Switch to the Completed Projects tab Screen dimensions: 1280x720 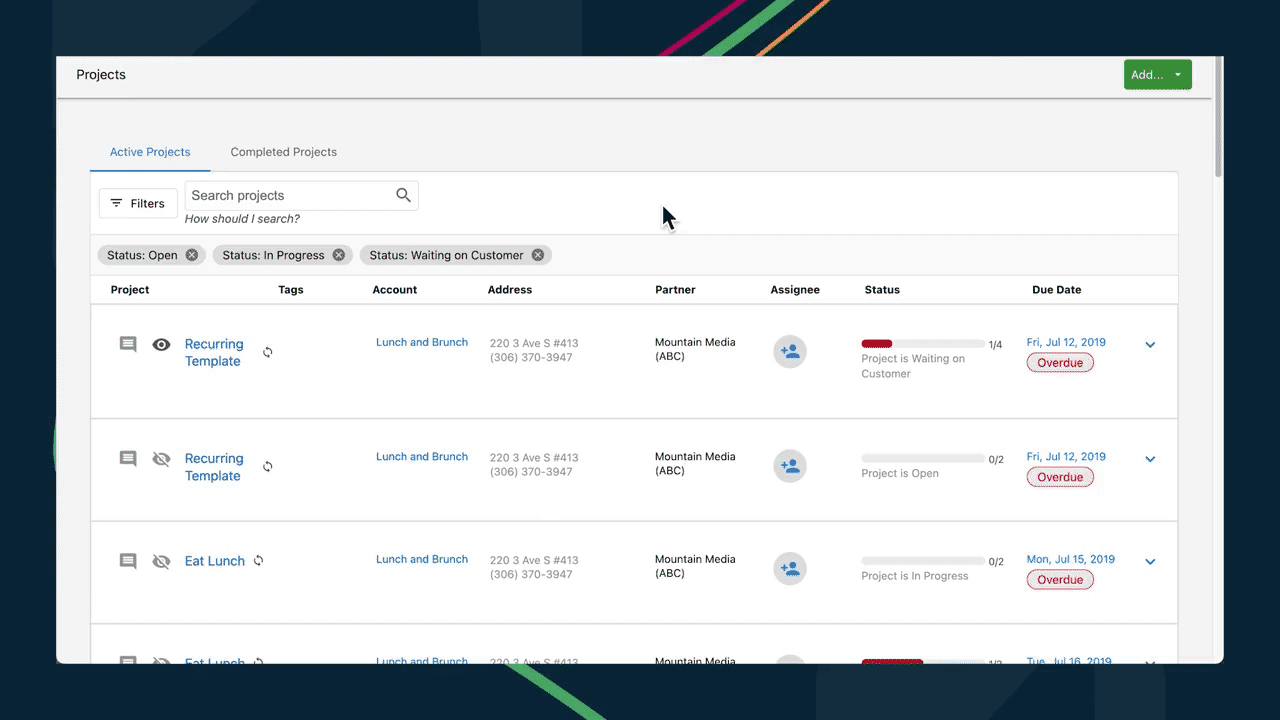tap(283, 152)
